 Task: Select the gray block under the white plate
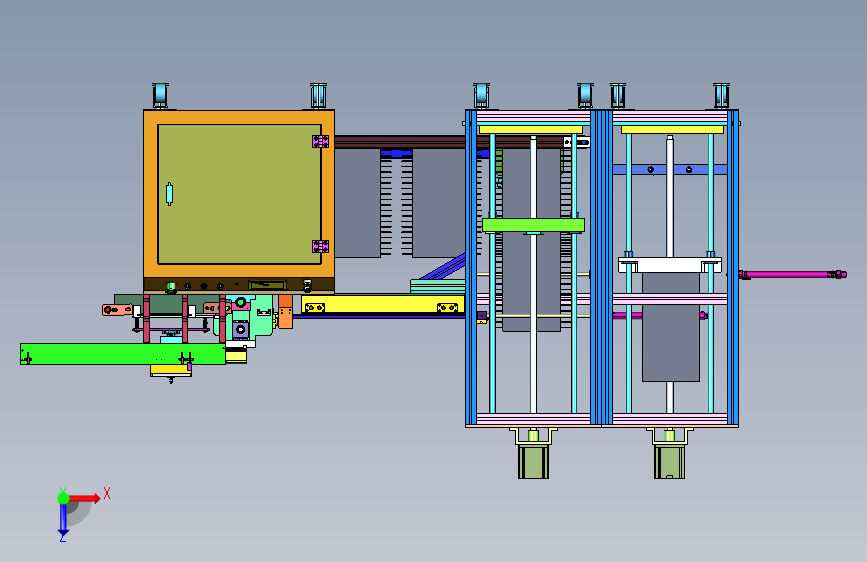(x=671, y=326)
